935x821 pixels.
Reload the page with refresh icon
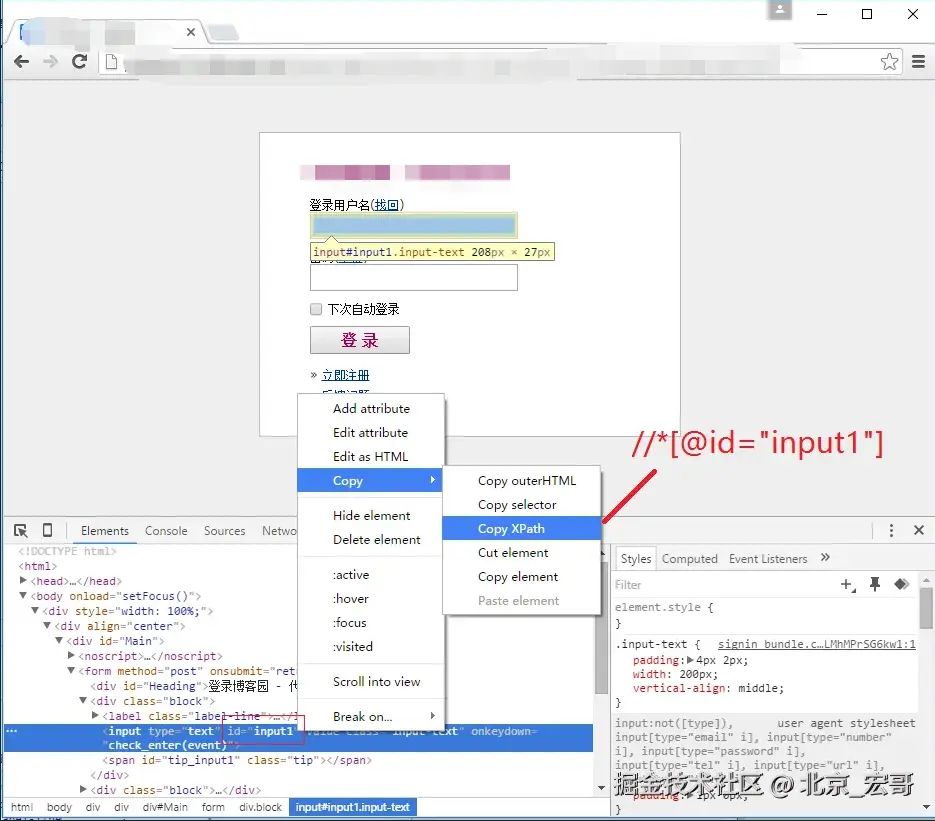(80, 61)
